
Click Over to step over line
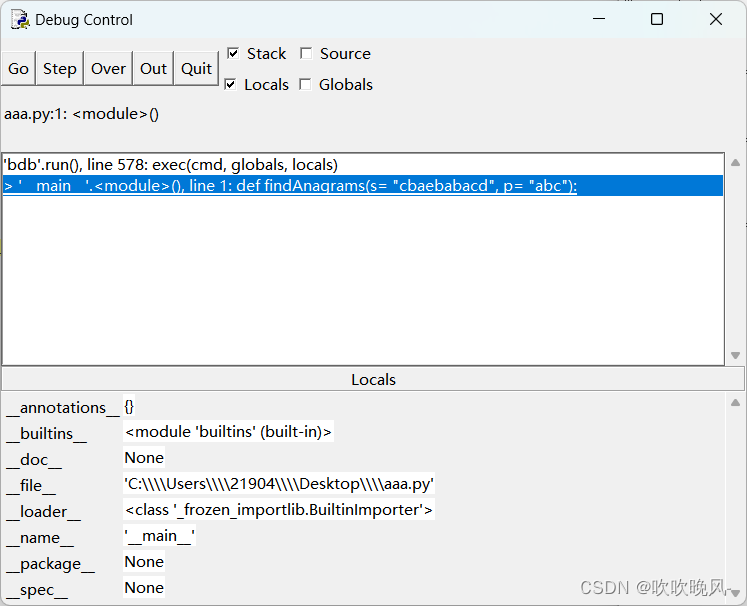click(108, 69)
